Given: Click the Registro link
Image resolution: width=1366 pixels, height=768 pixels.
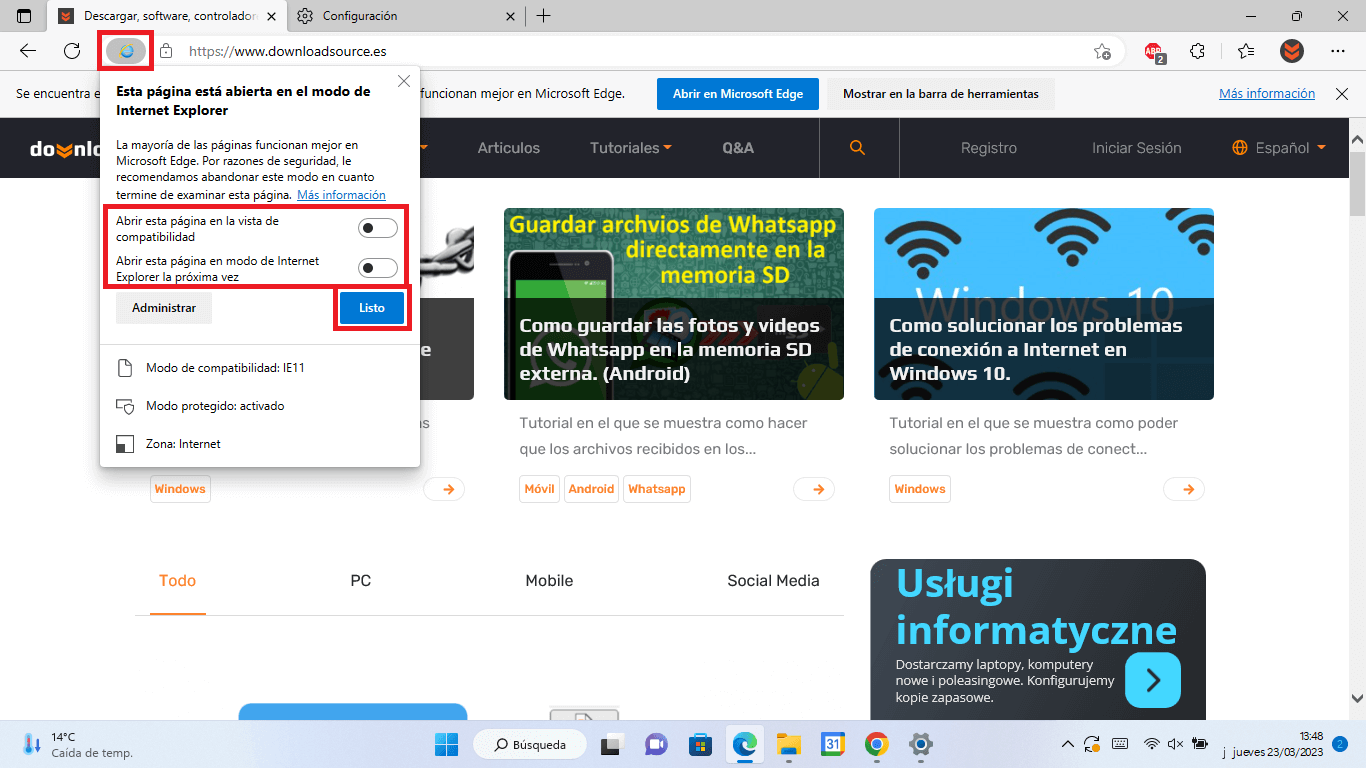Looking at the screenshot, I should (x=989, y=148).
